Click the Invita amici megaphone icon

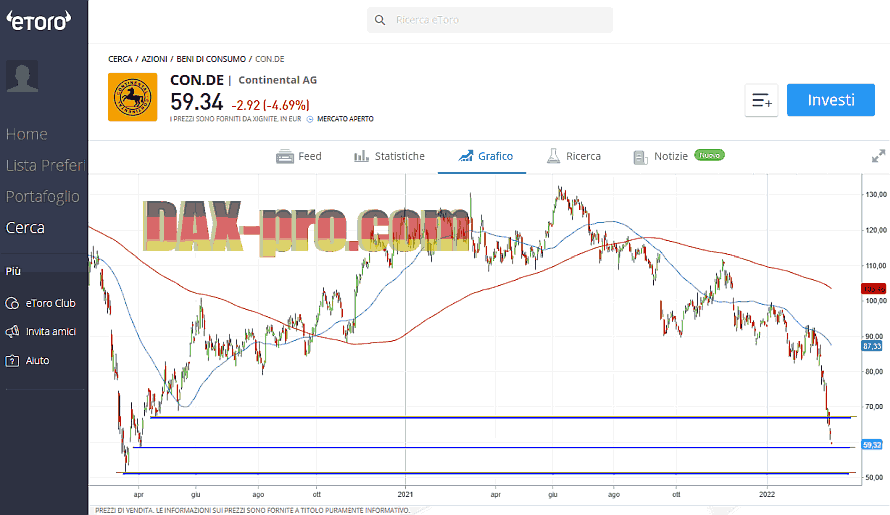[x=12, y=332]
